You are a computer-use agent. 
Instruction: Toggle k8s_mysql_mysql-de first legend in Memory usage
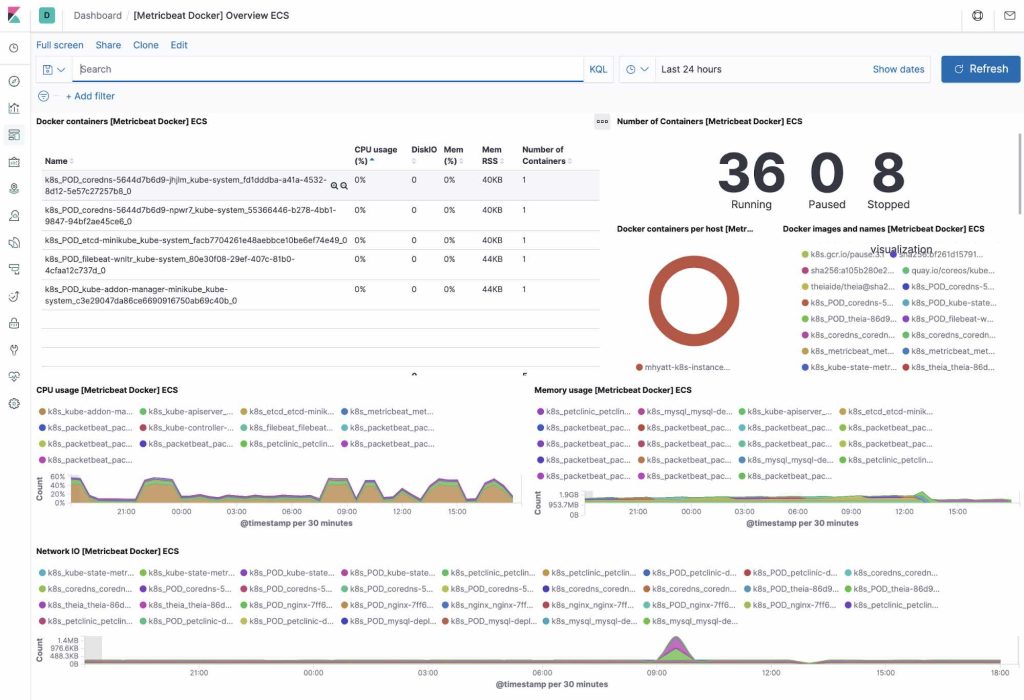[684, 411]
